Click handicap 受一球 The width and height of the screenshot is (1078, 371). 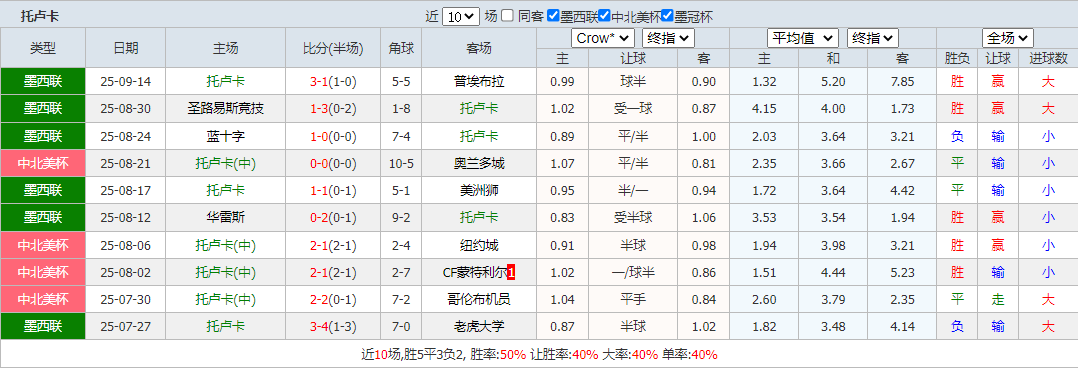[632, 109]
